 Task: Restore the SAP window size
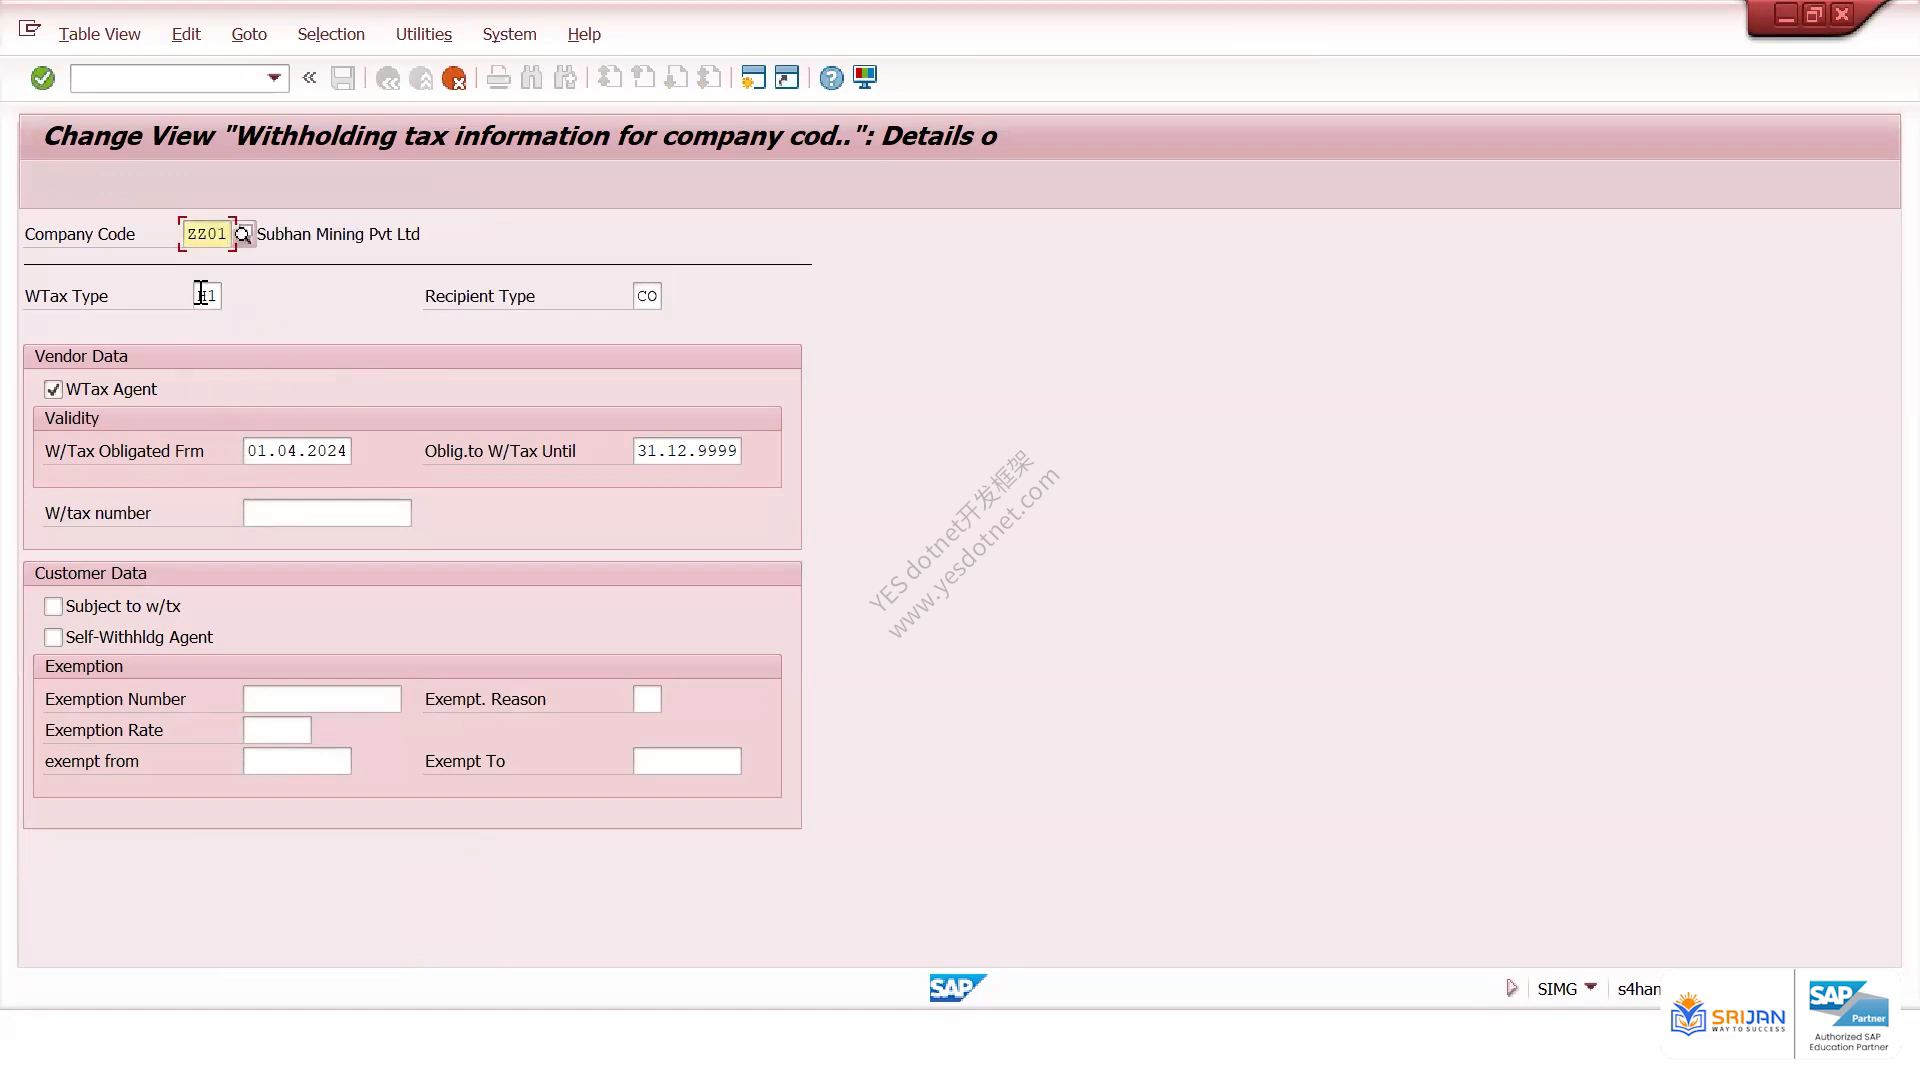(1814, 15)
